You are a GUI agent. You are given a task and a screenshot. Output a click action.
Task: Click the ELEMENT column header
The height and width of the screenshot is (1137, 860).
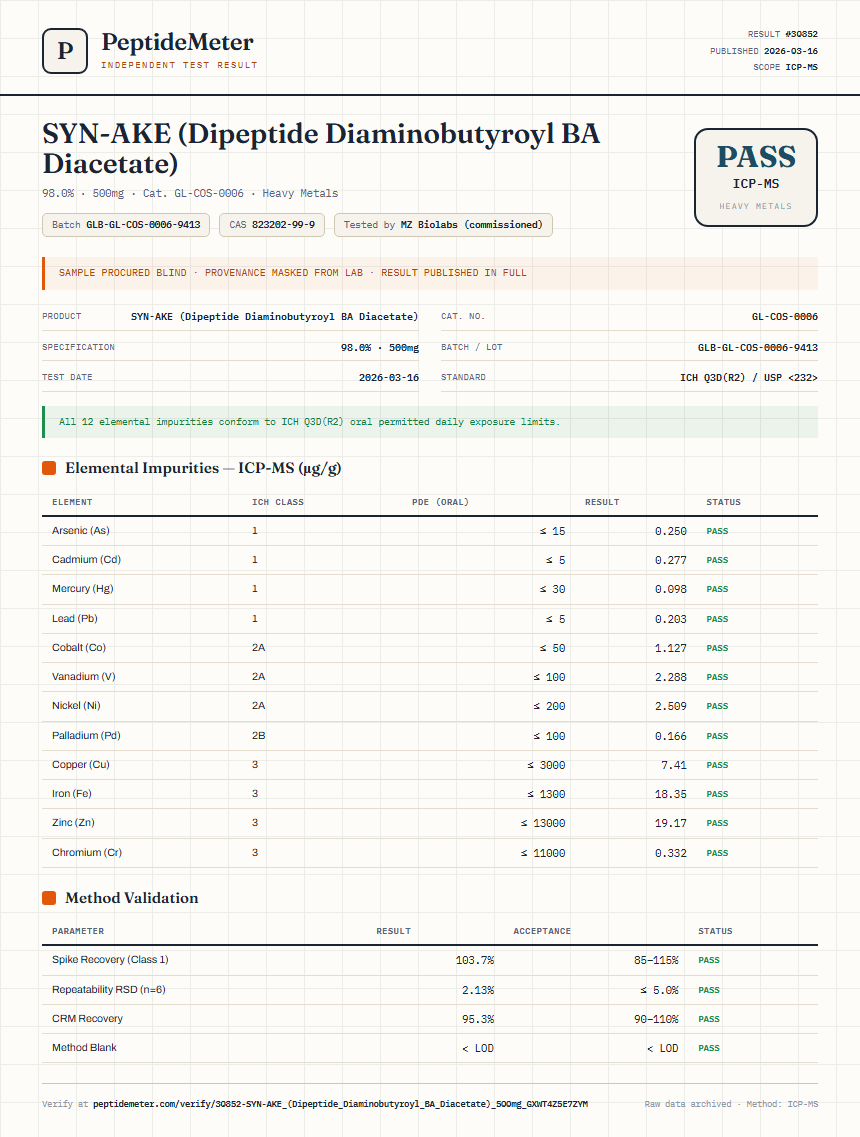(x=73, y=502)
